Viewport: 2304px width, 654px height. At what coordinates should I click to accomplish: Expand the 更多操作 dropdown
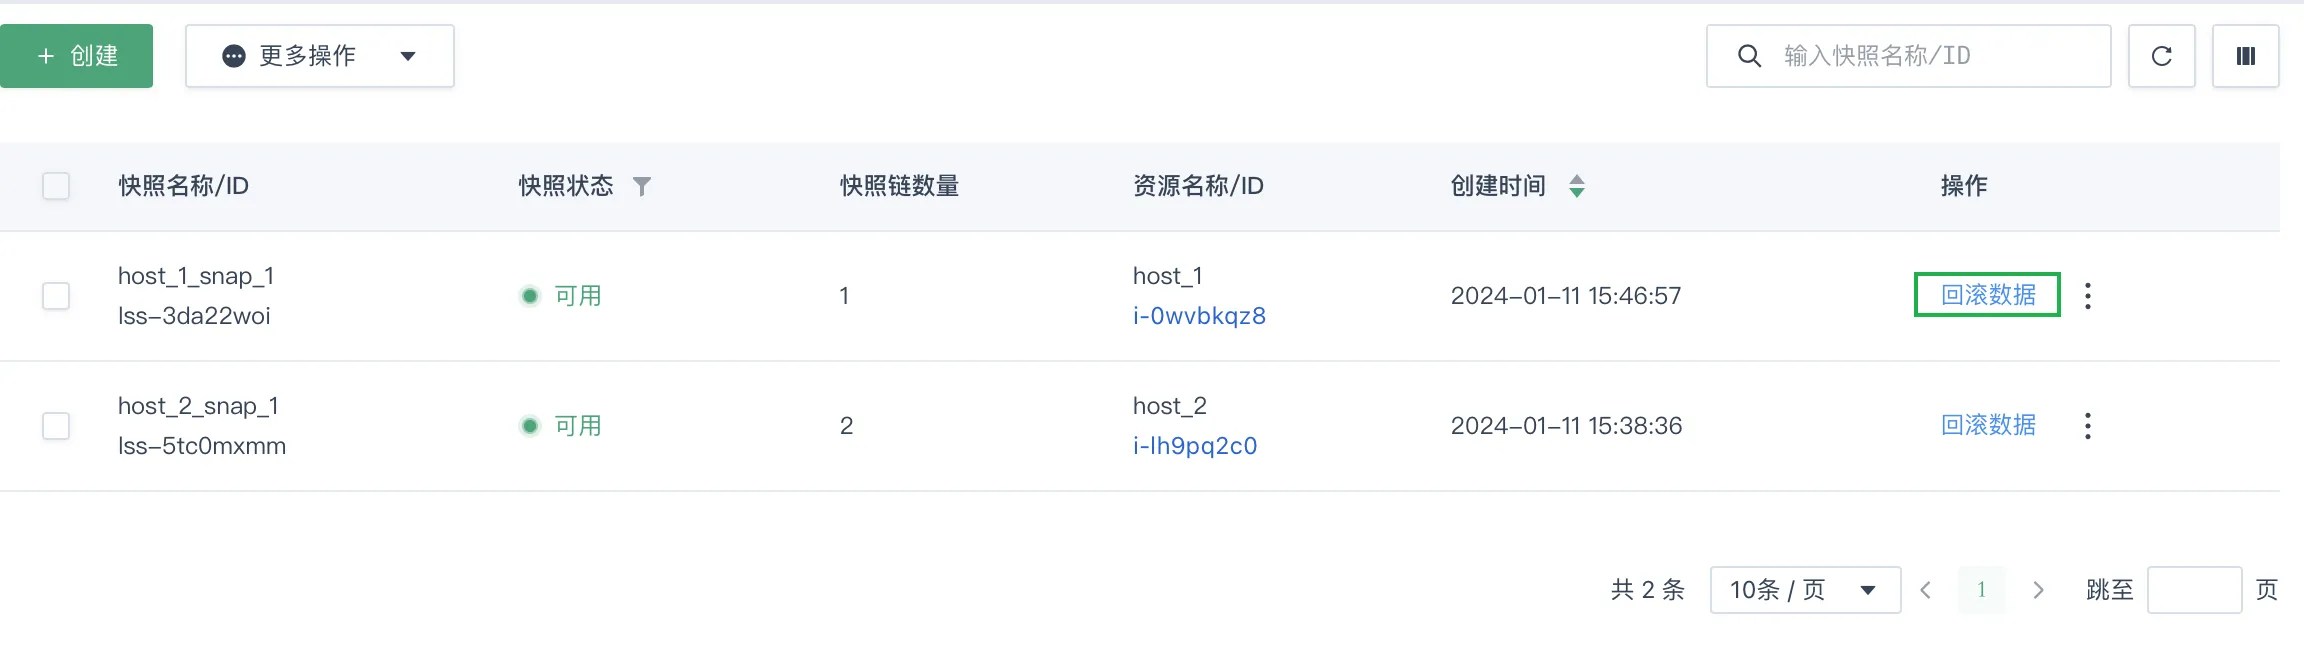pos(320,56)
